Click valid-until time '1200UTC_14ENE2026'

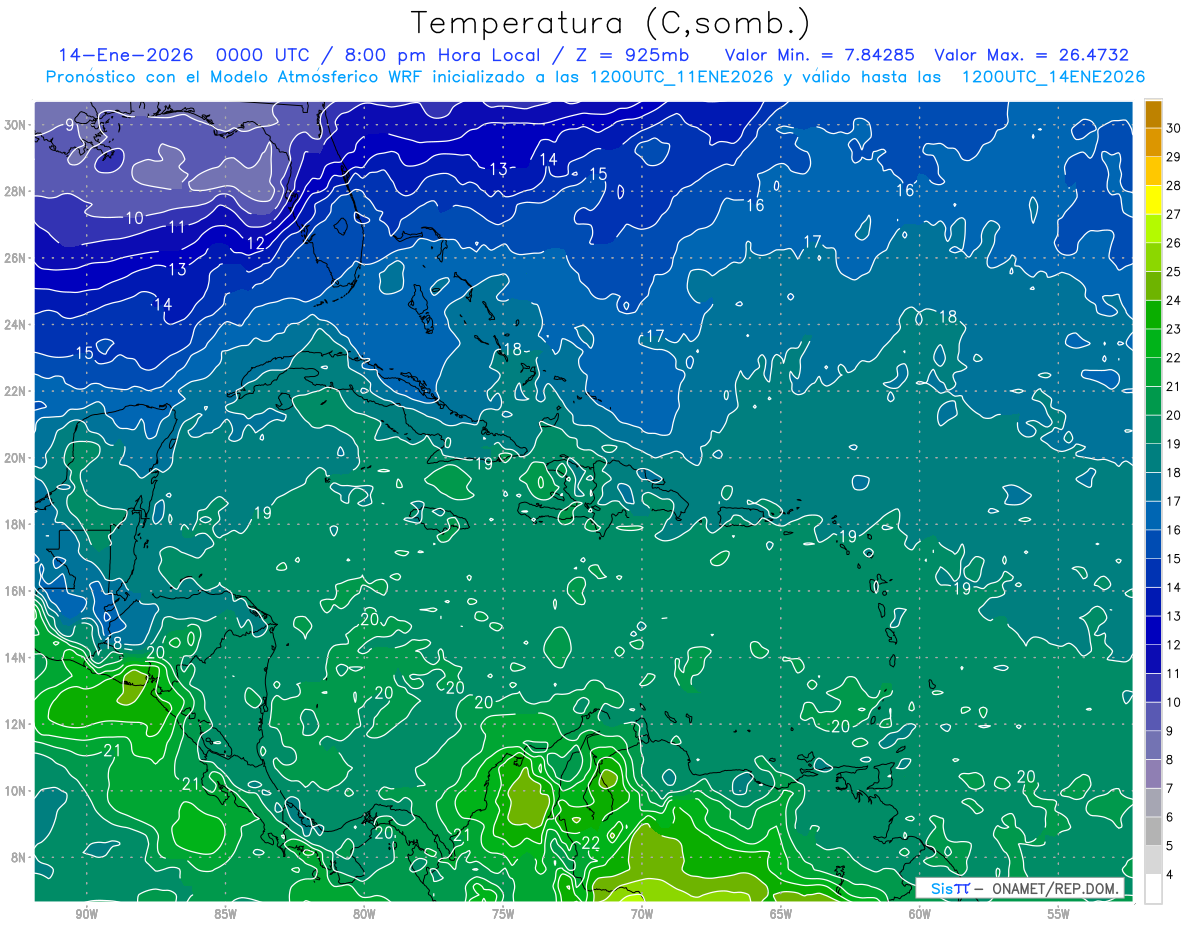[x=1053, y=77]
